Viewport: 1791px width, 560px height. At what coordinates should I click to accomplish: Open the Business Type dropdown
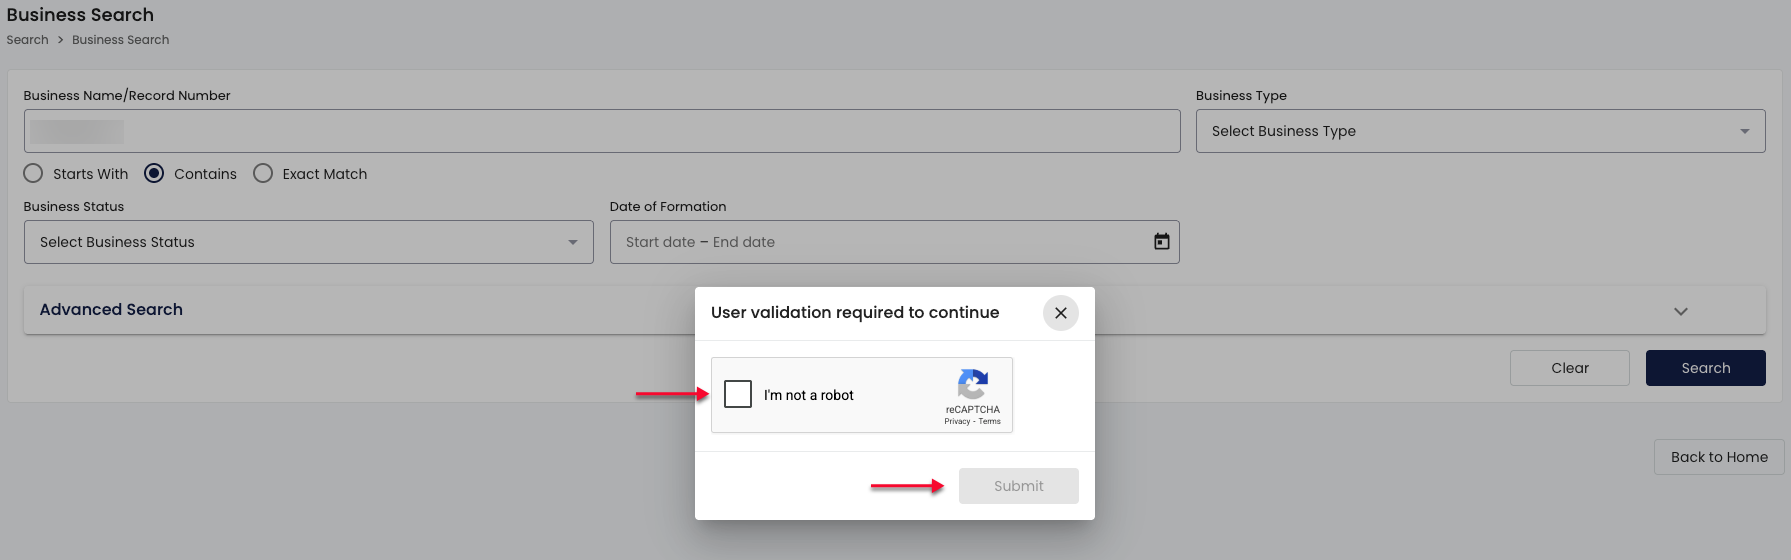pyautogui.click(x=1480, y=131)
